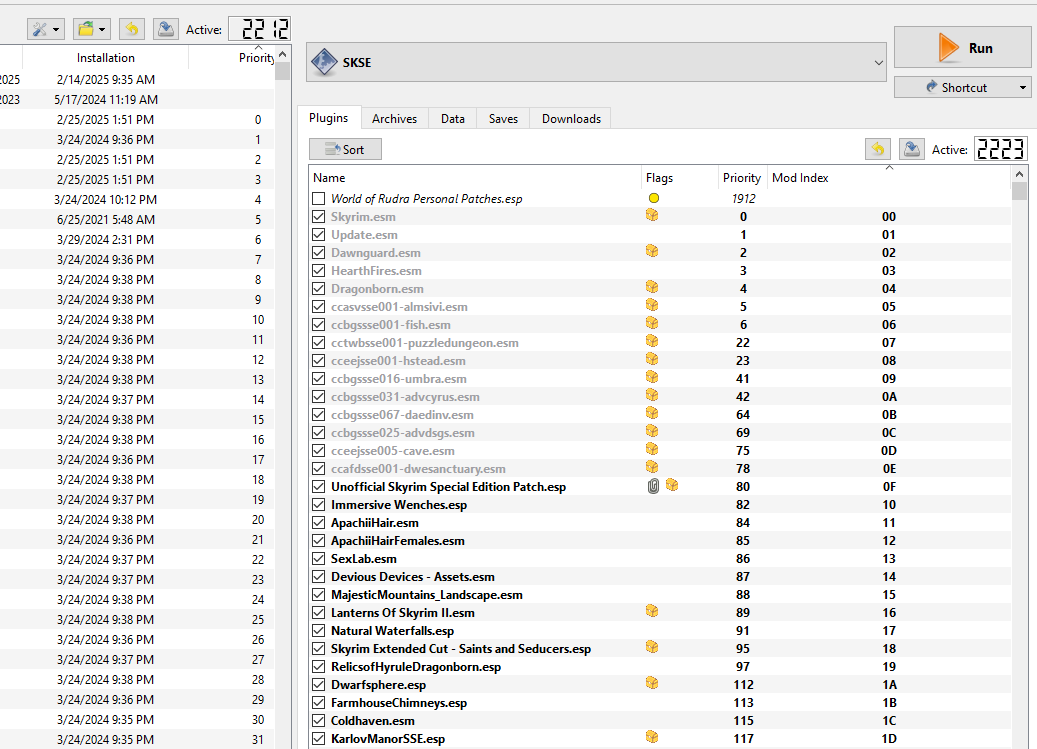Click the SKSE executable icon
Image resolution: width=1037 pixels, height=749 pixels.
pyautogui.click(x=324, y=62)
